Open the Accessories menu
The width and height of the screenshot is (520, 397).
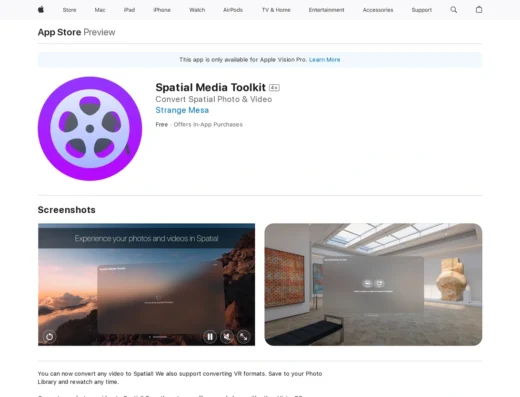(378, 10)
